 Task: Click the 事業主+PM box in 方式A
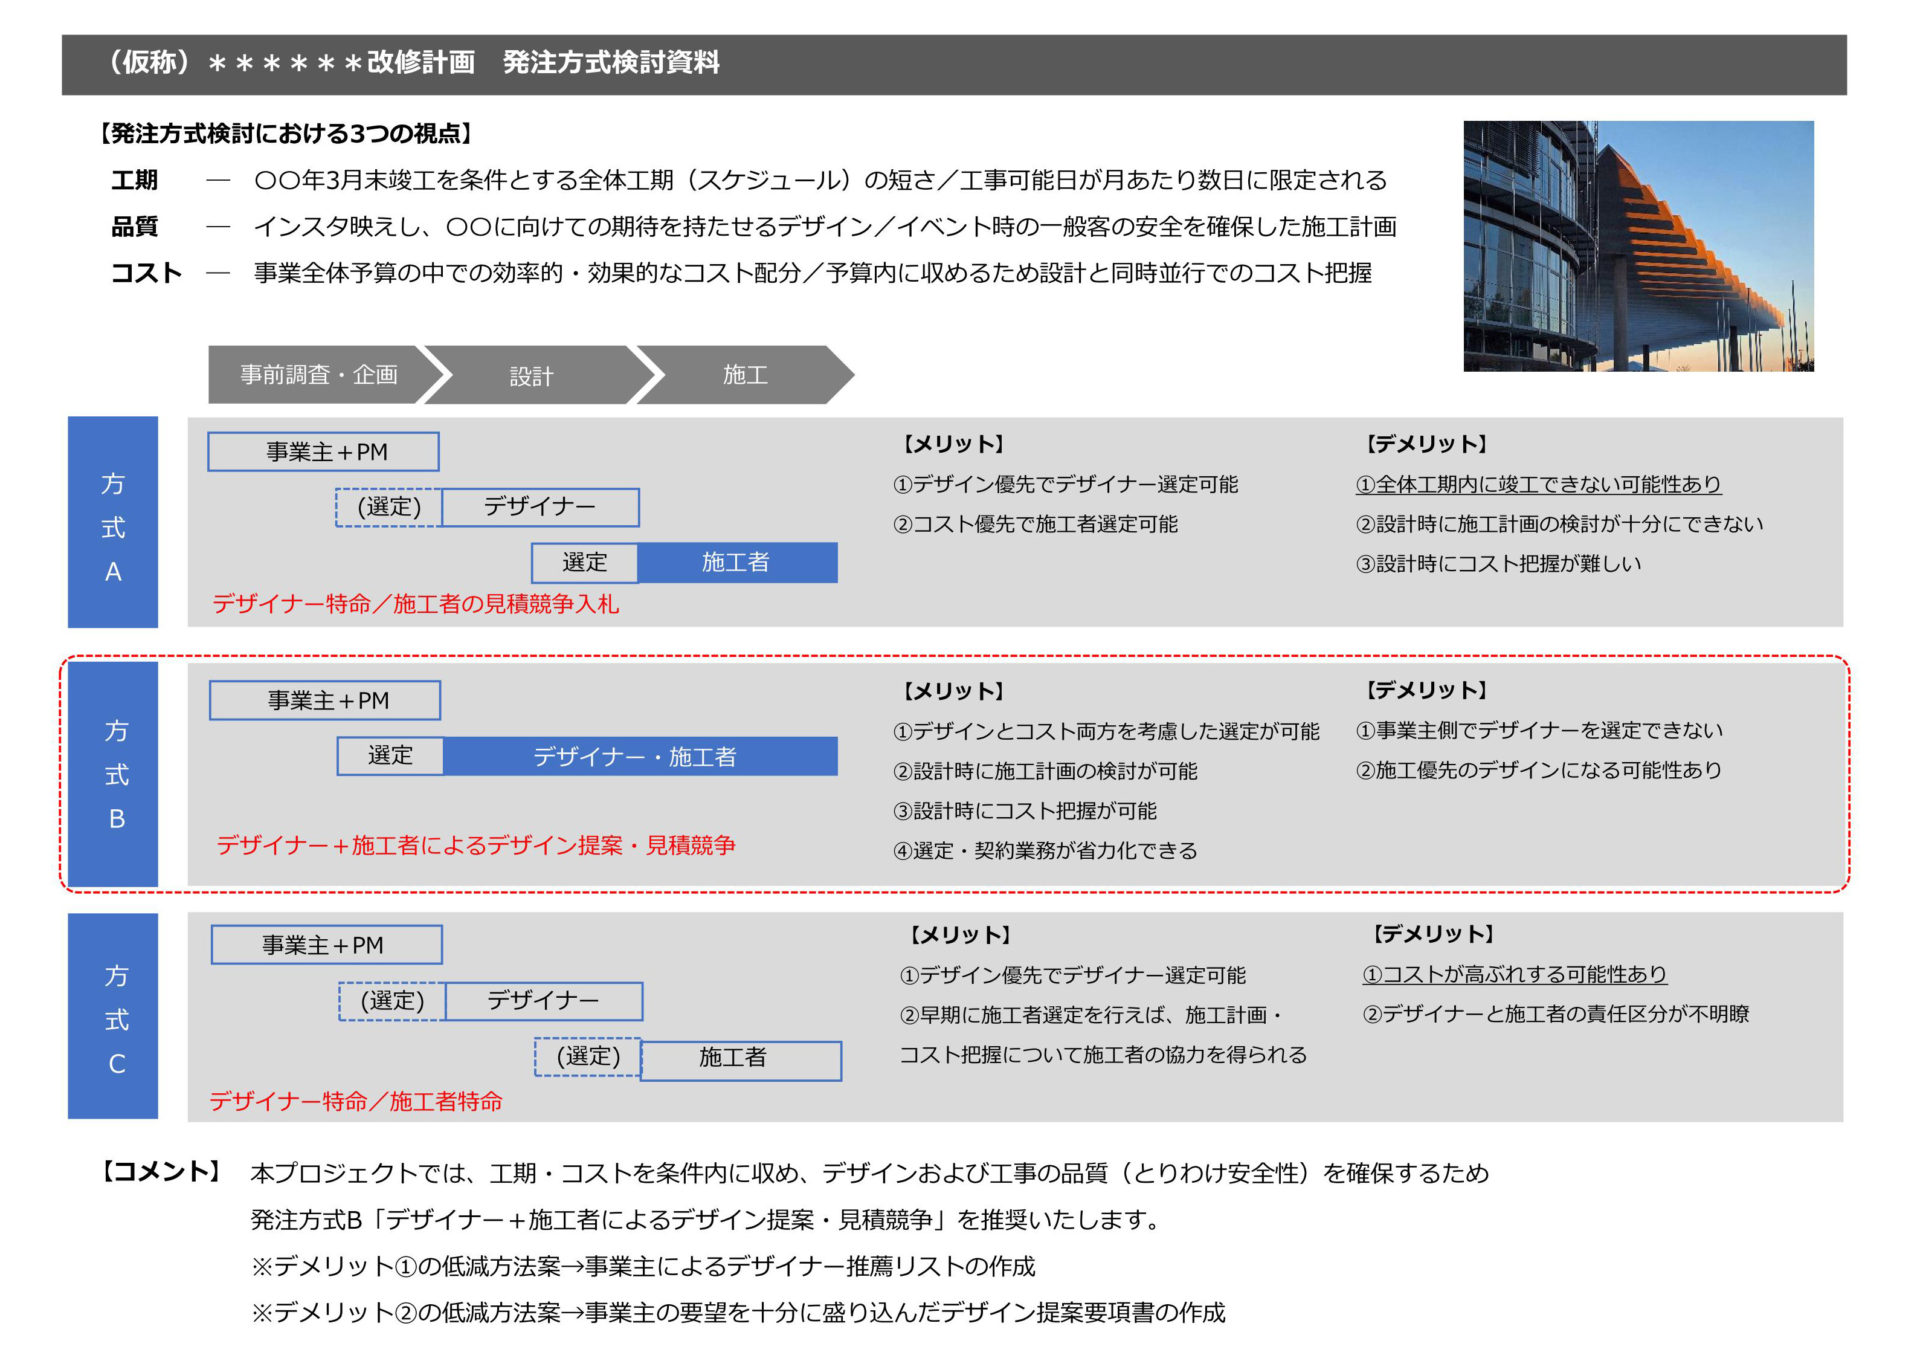pyautogui.click(x=324, y=452)
